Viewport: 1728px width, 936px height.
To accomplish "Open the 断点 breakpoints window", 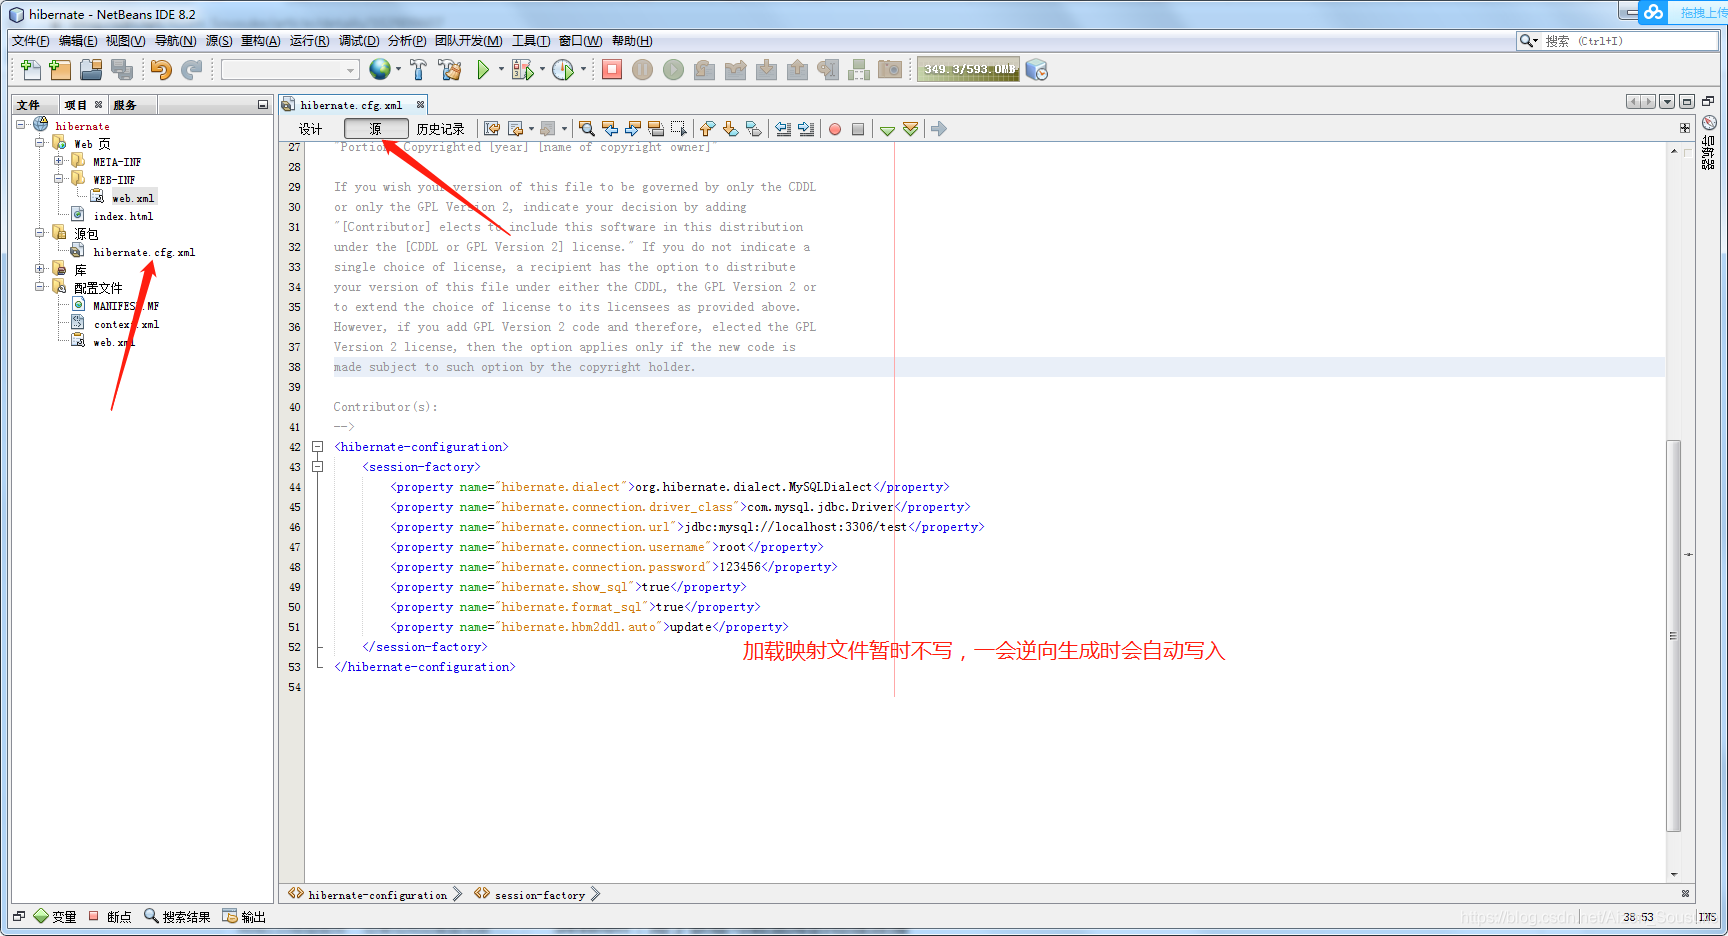I will pyautogui.click(x=110, y=916).
